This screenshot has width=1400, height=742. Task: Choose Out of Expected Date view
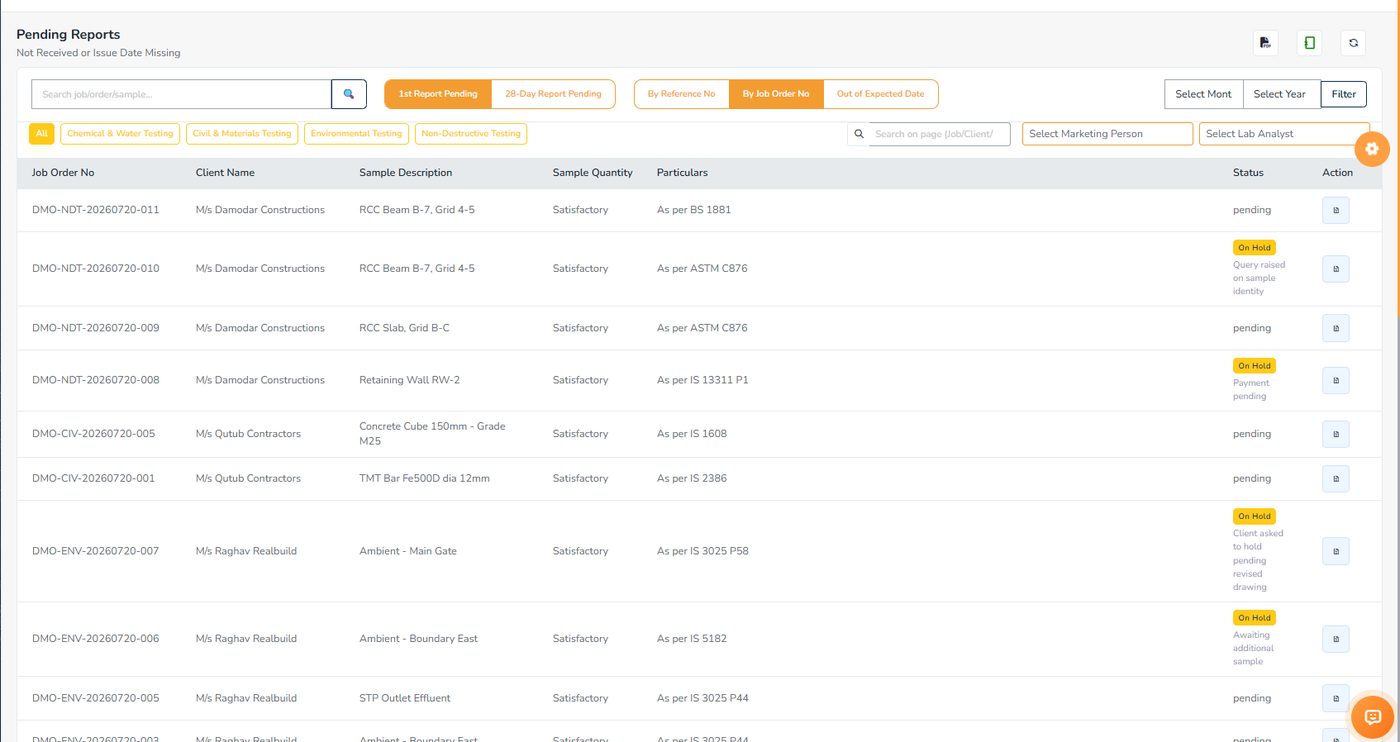pos(881,94)
